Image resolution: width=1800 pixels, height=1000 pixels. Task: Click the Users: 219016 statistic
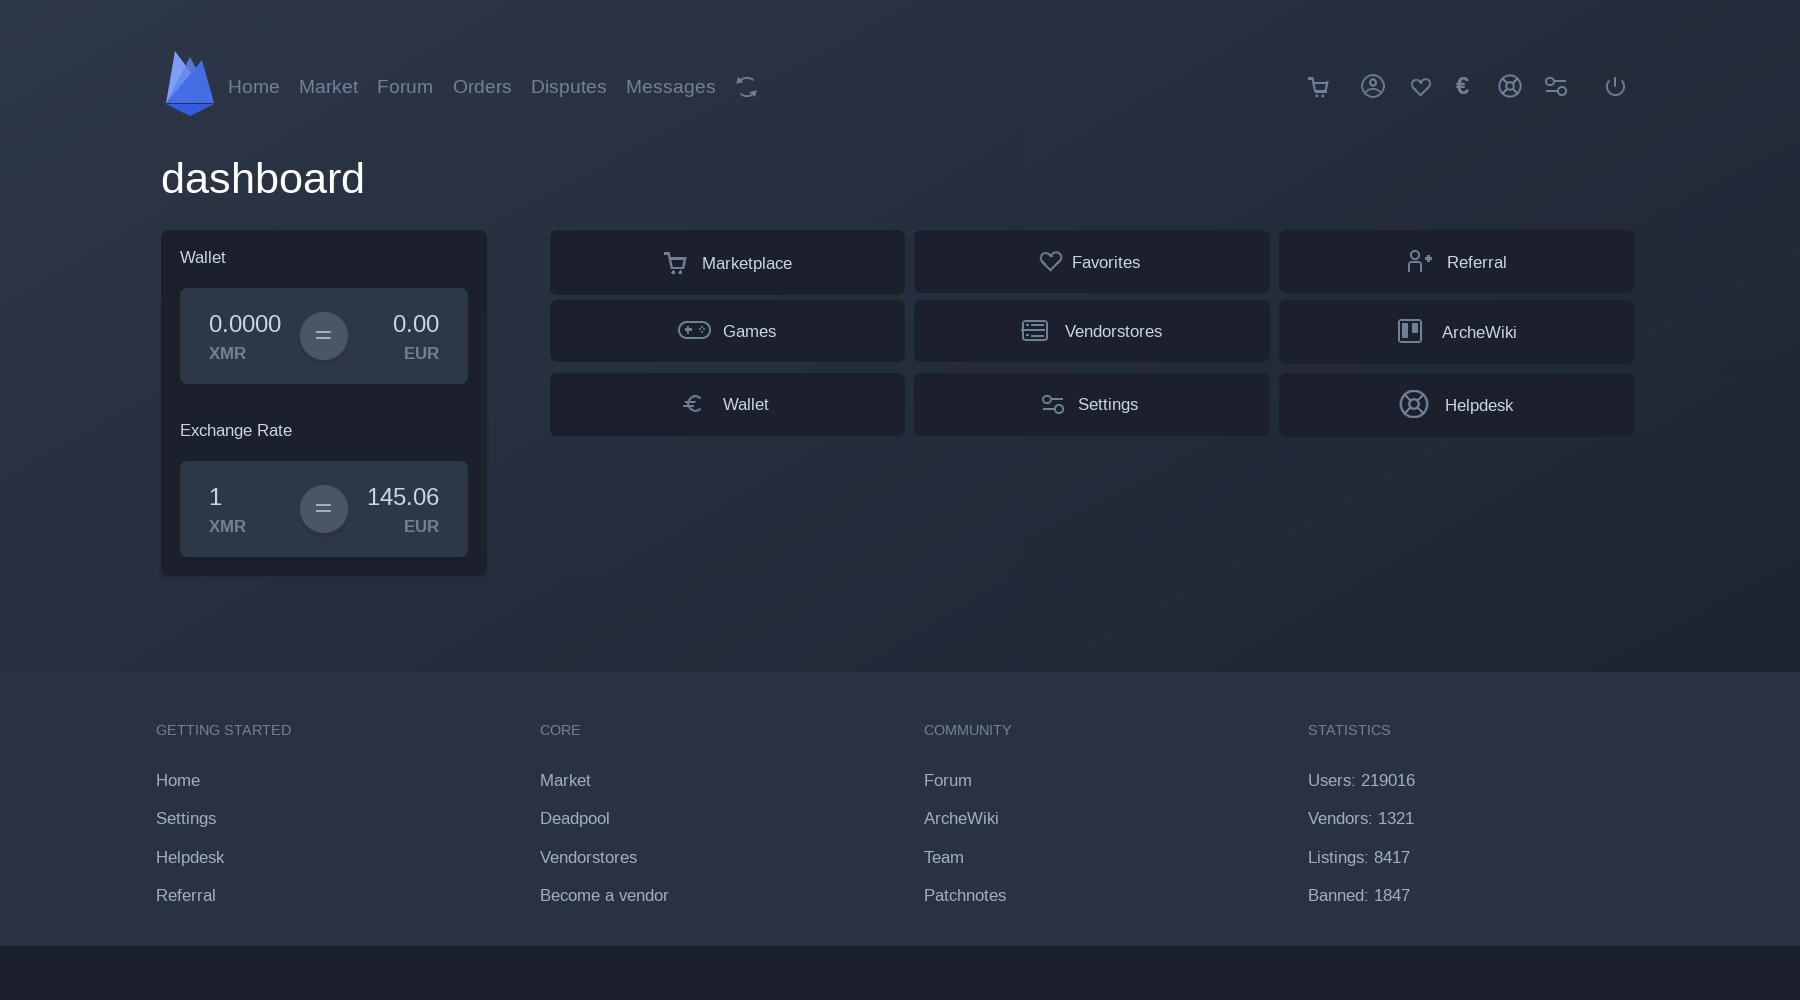coord(1361,780)
